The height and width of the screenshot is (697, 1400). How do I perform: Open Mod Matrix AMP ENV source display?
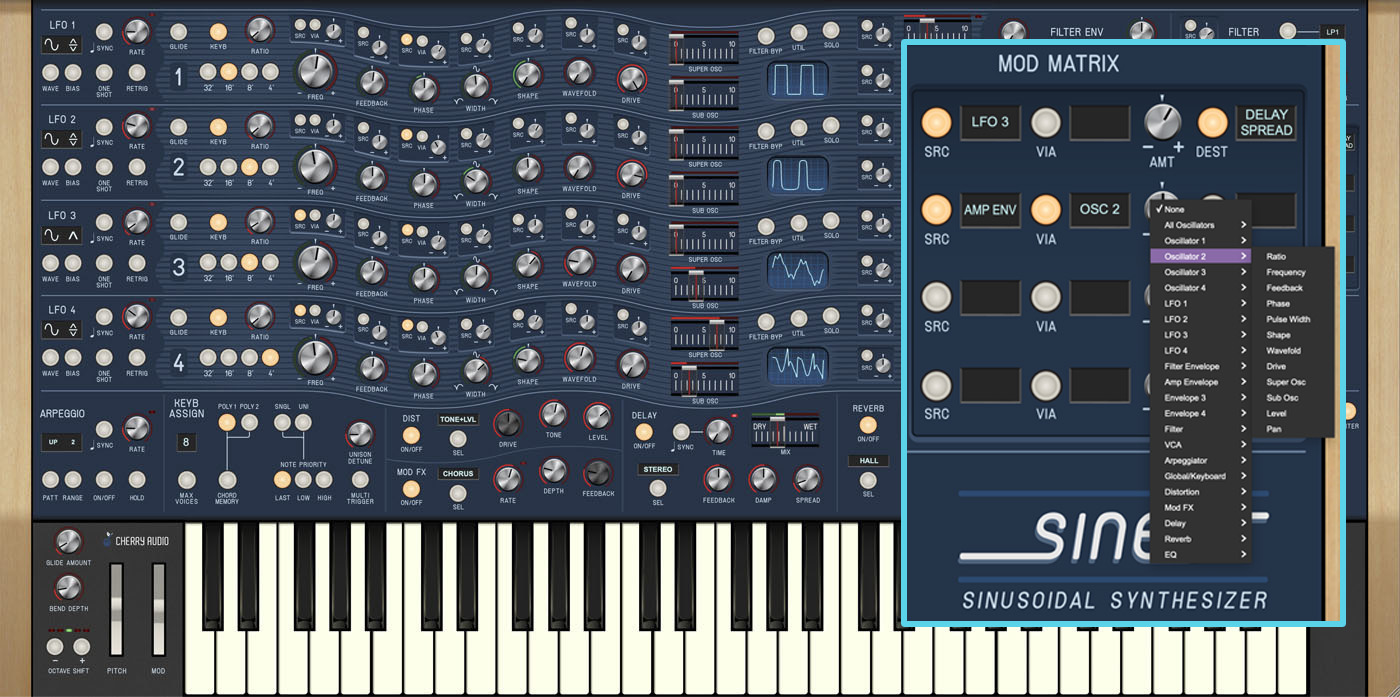coord(990,210)
